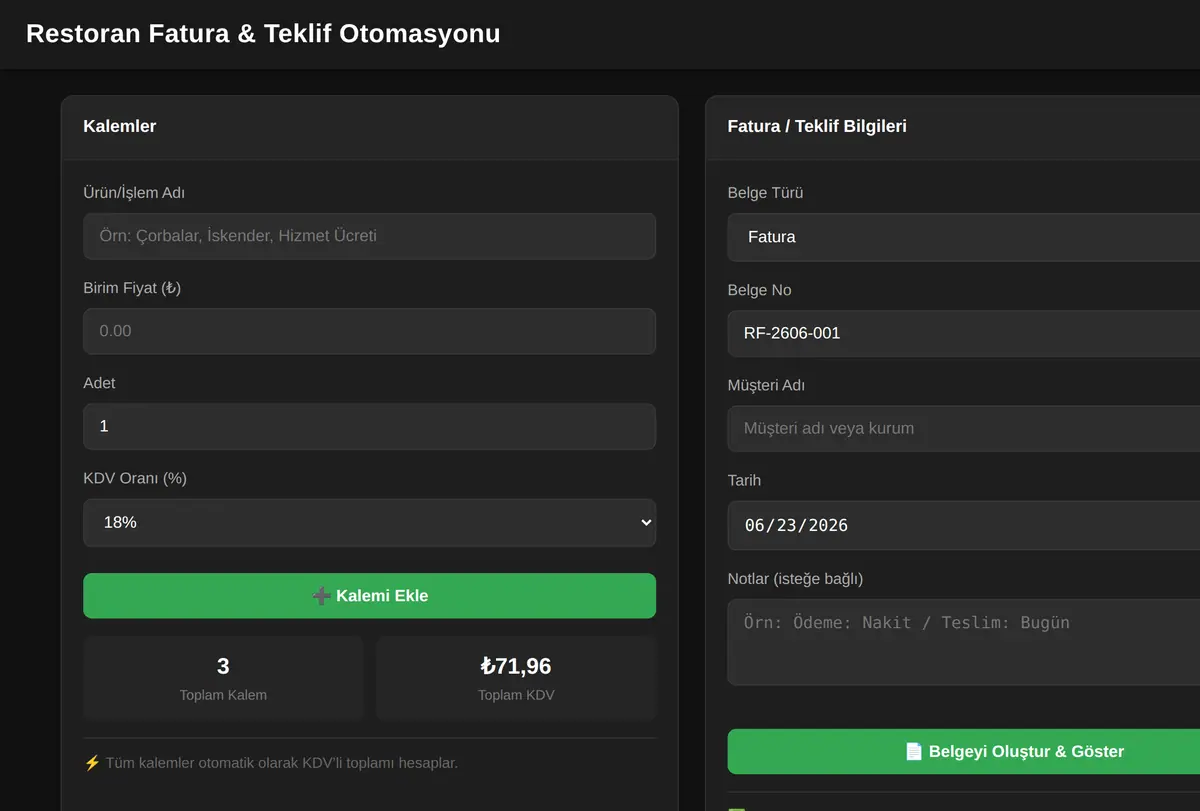Image resolution: width=1200 pixels, height=811 pixels.
Task: Click the Kalemler panel heading
Action: [119, 126]
